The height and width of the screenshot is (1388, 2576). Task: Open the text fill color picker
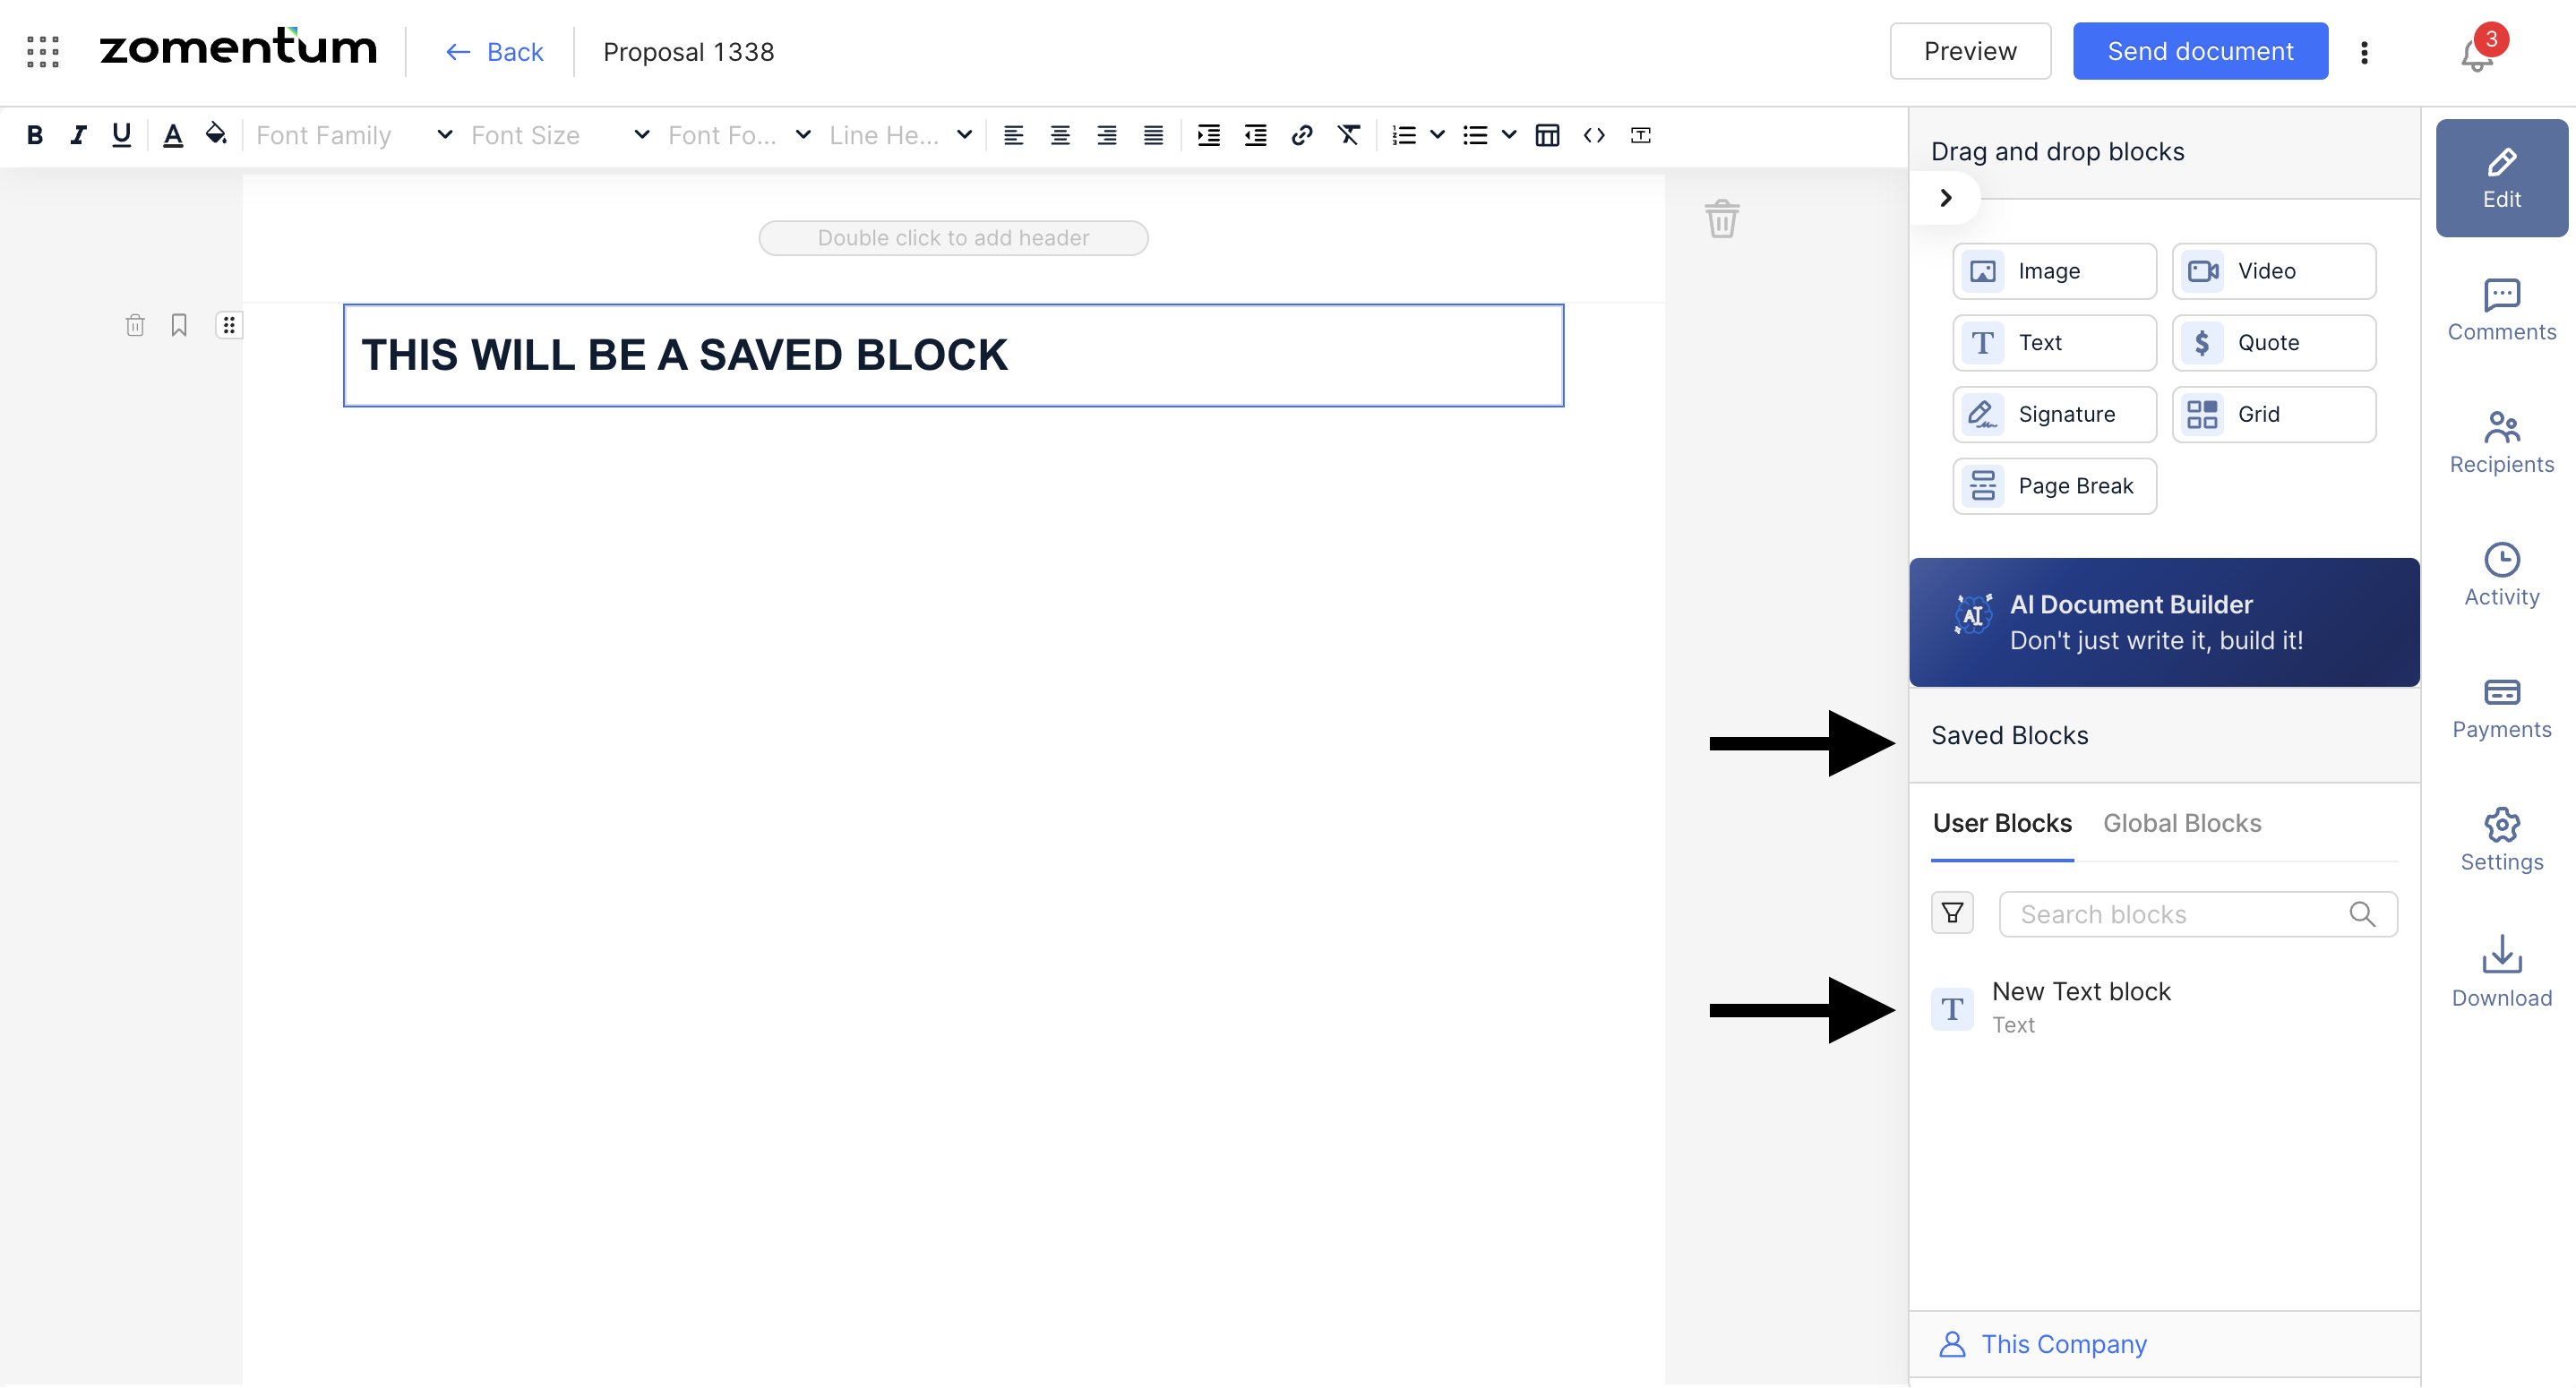click(x=215, y=135)
